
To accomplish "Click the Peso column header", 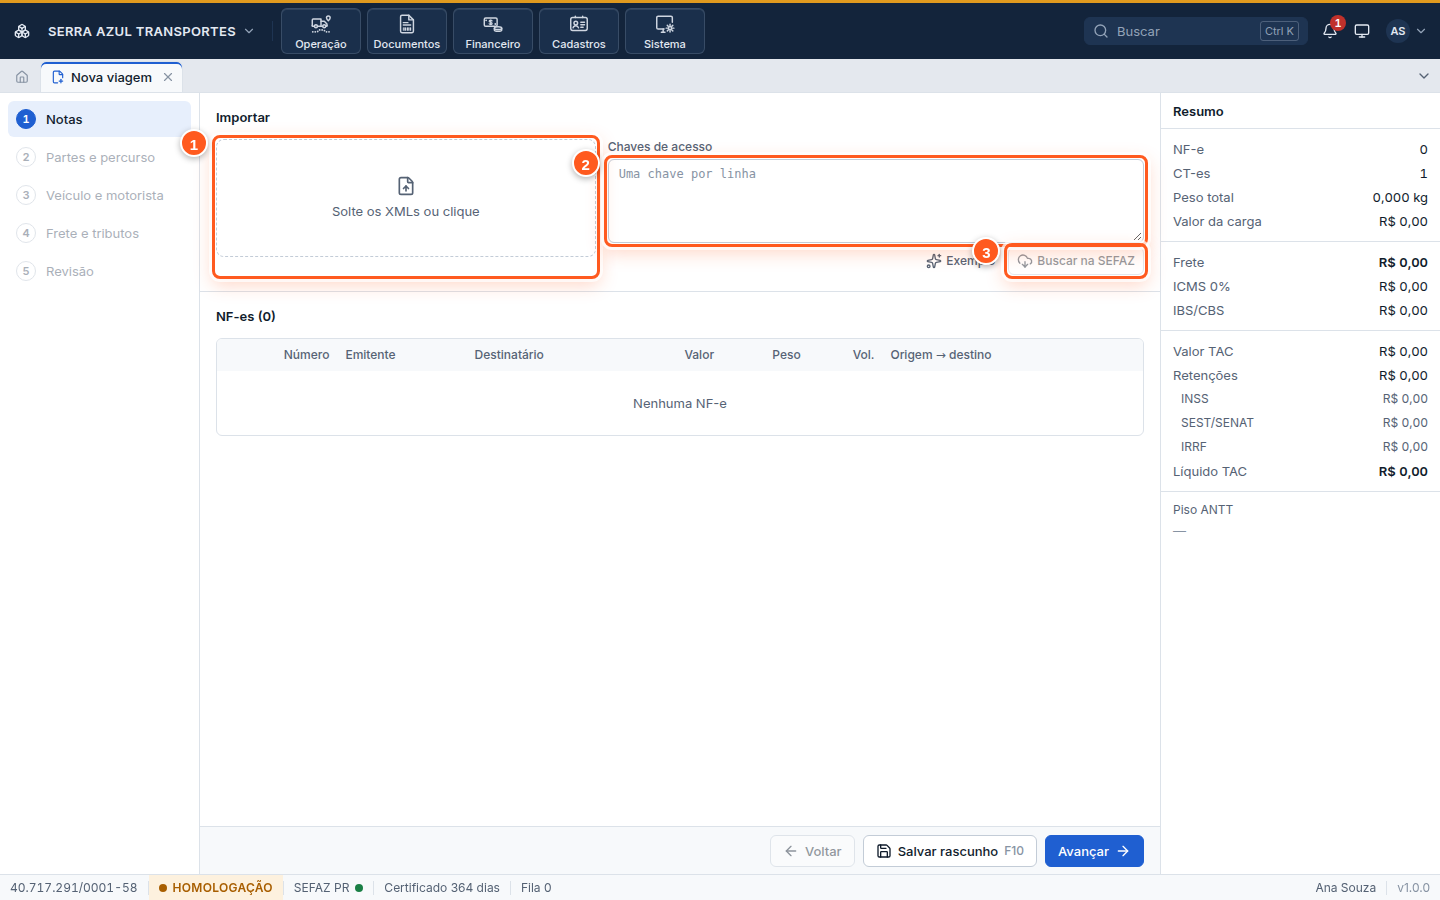I will 786,355.
